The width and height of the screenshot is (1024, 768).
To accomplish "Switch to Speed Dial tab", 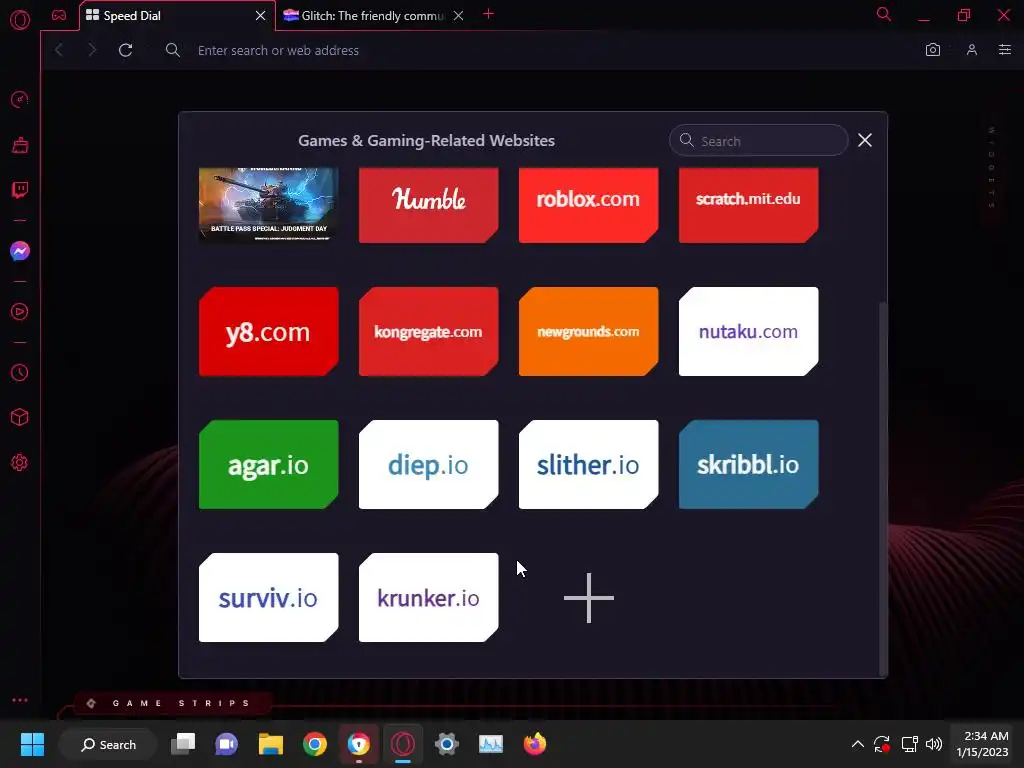I will point(175,16).
